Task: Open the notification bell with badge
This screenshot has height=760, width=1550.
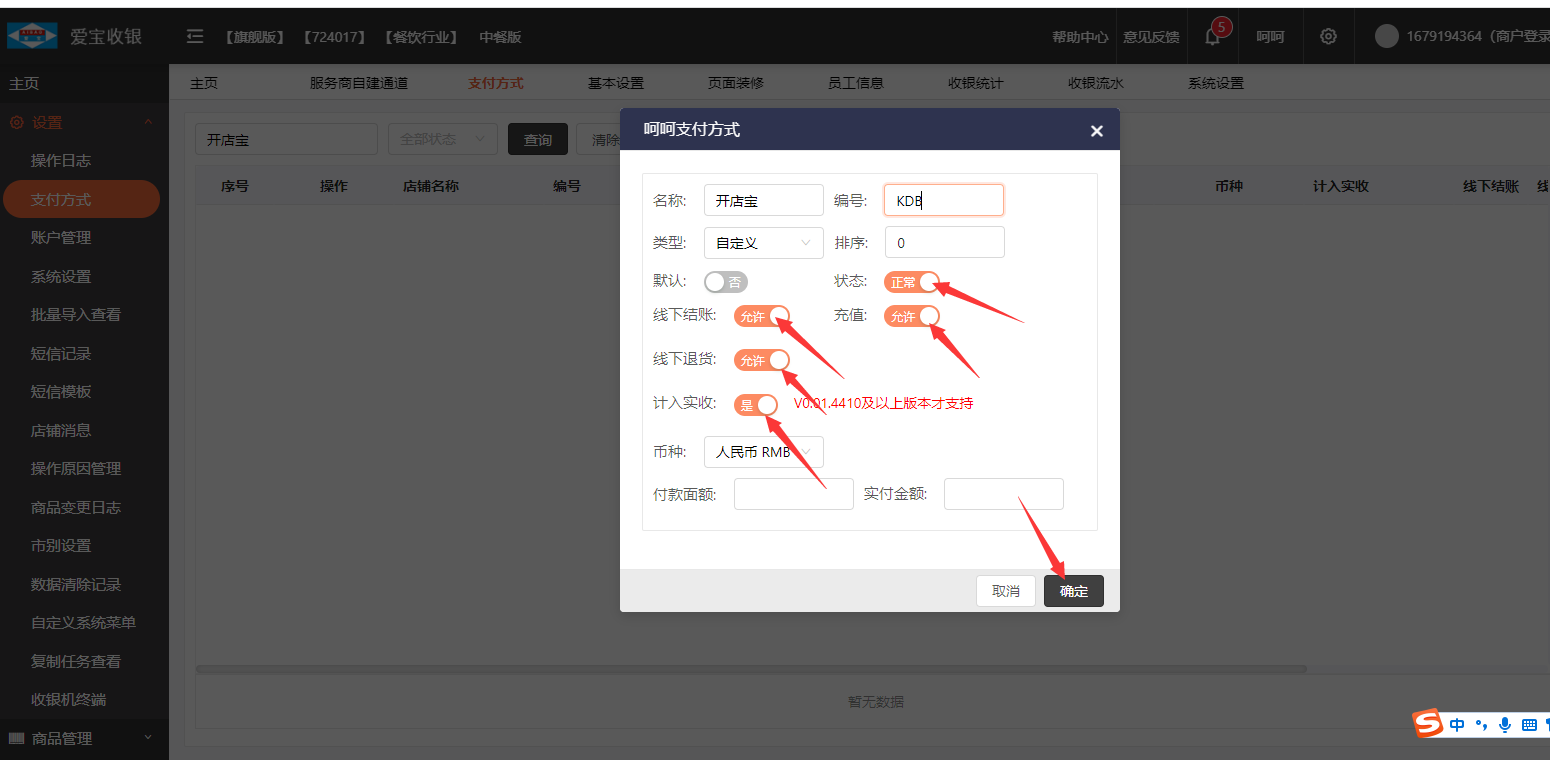Action: tap(1213, 37)
